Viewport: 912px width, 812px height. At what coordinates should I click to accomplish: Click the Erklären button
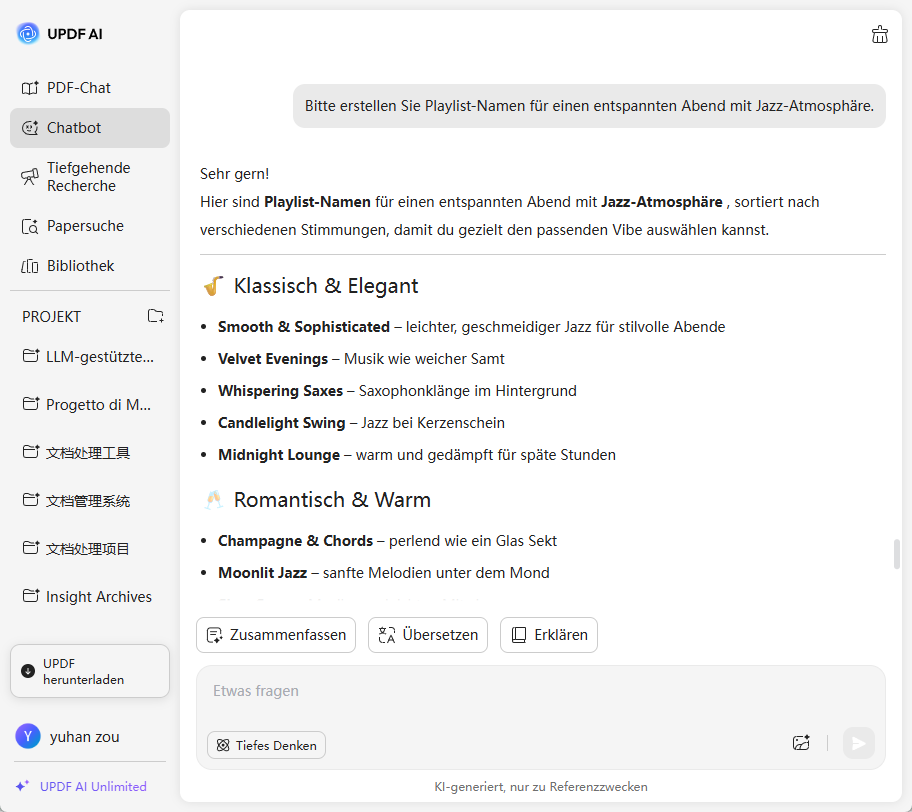[549, 635]
